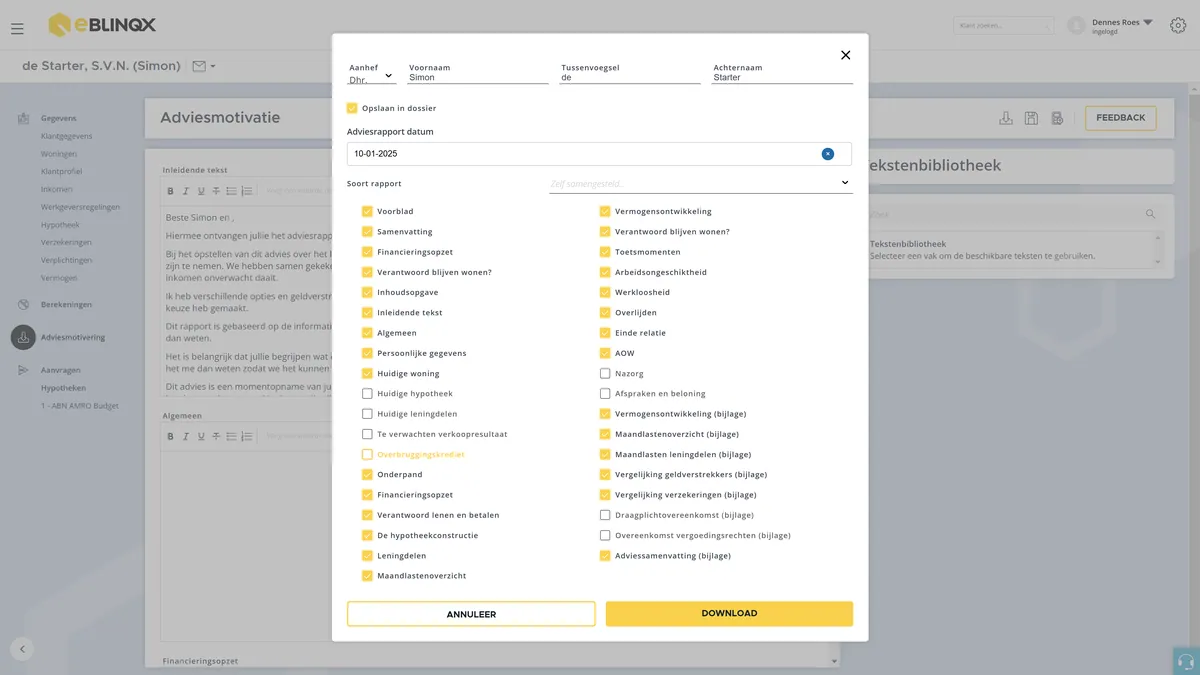This screenshot has width=1200, height=675.
Task: Click the Berekeningen sidebar icon
Action: 23,304
